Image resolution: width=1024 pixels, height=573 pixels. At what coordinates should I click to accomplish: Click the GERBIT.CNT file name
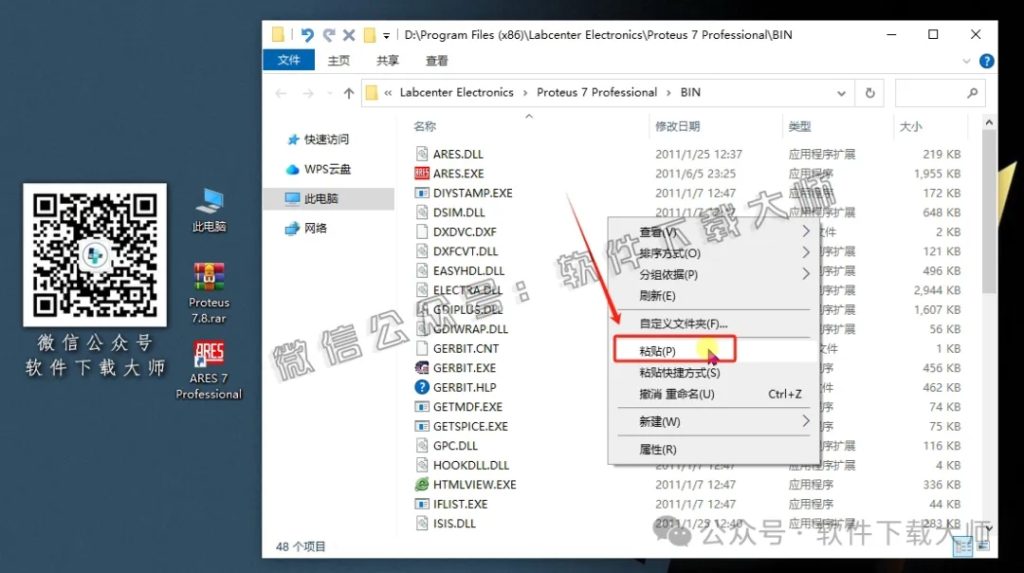point(466,348)
